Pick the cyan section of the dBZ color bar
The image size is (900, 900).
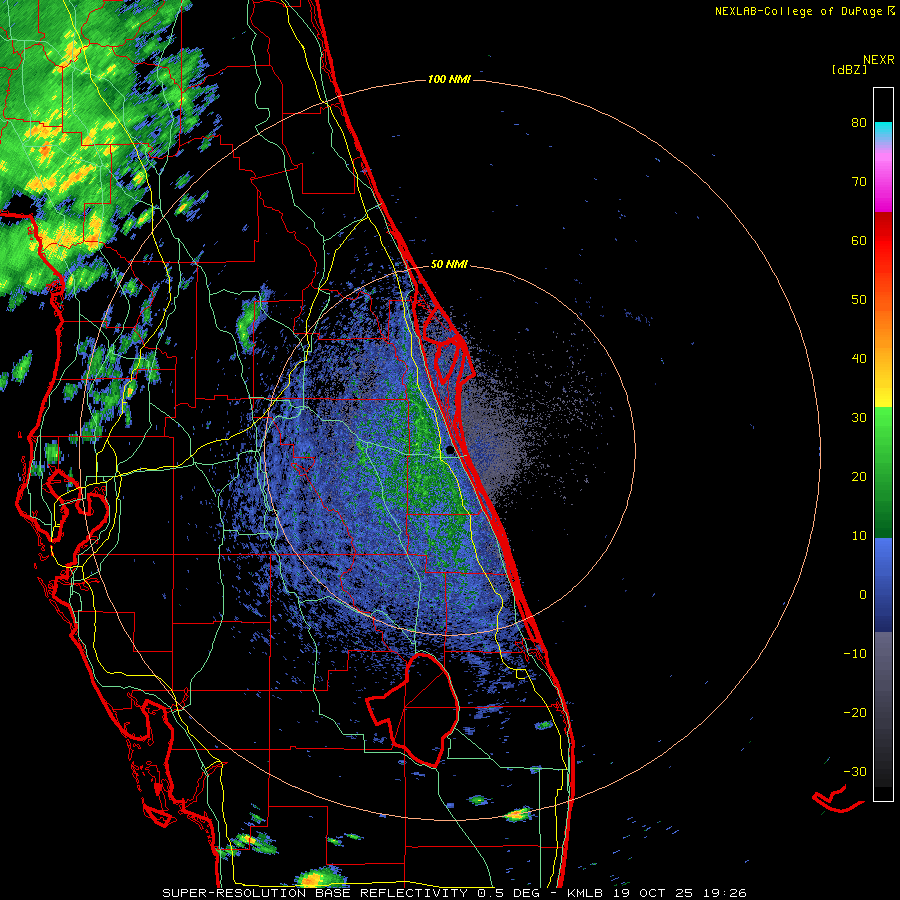pyautogui.click(x=883, y=131)
